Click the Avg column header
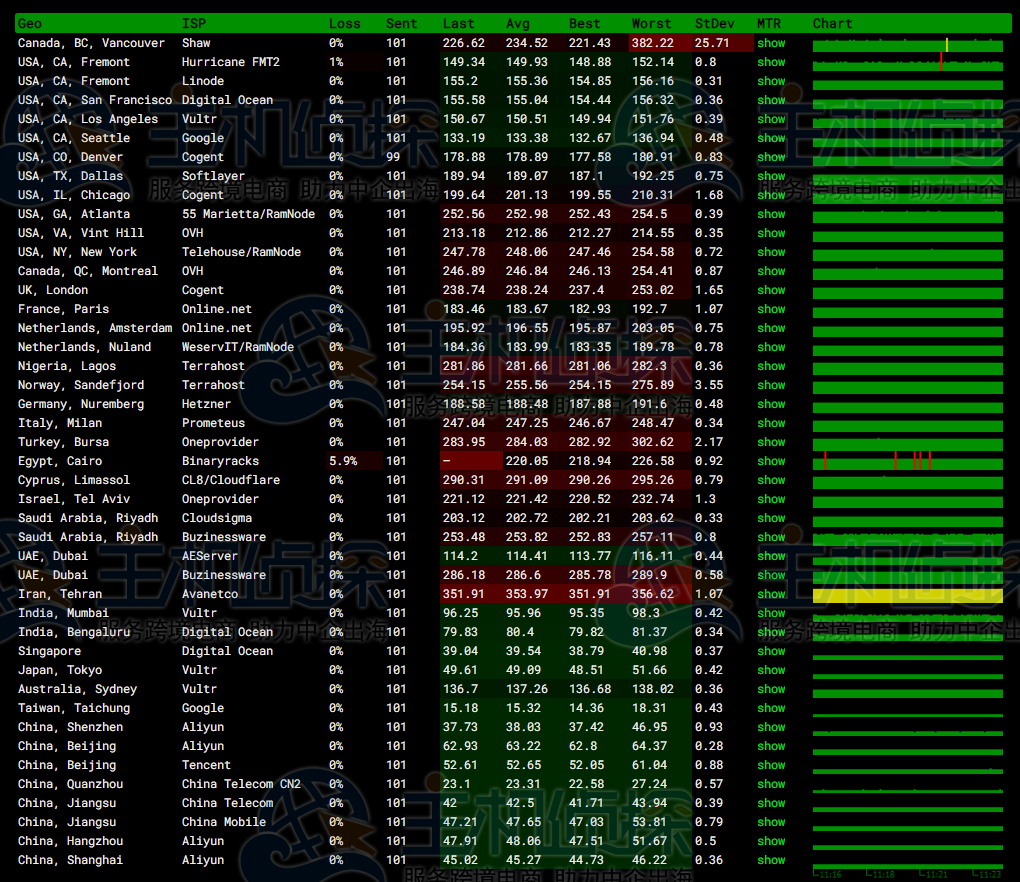Screen dimensions: 1020x882 (518, 23)
